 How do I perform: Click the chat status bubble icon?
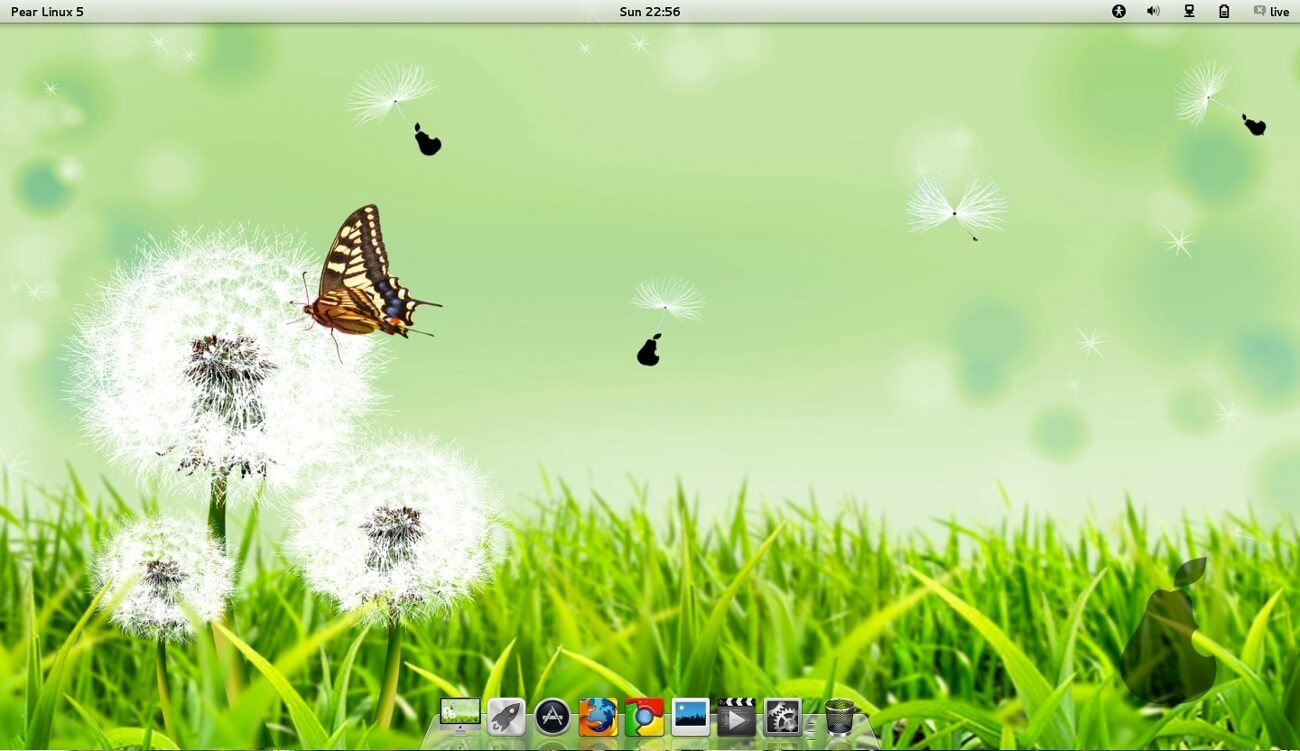pyautogui.click(x=1259, y=11)
